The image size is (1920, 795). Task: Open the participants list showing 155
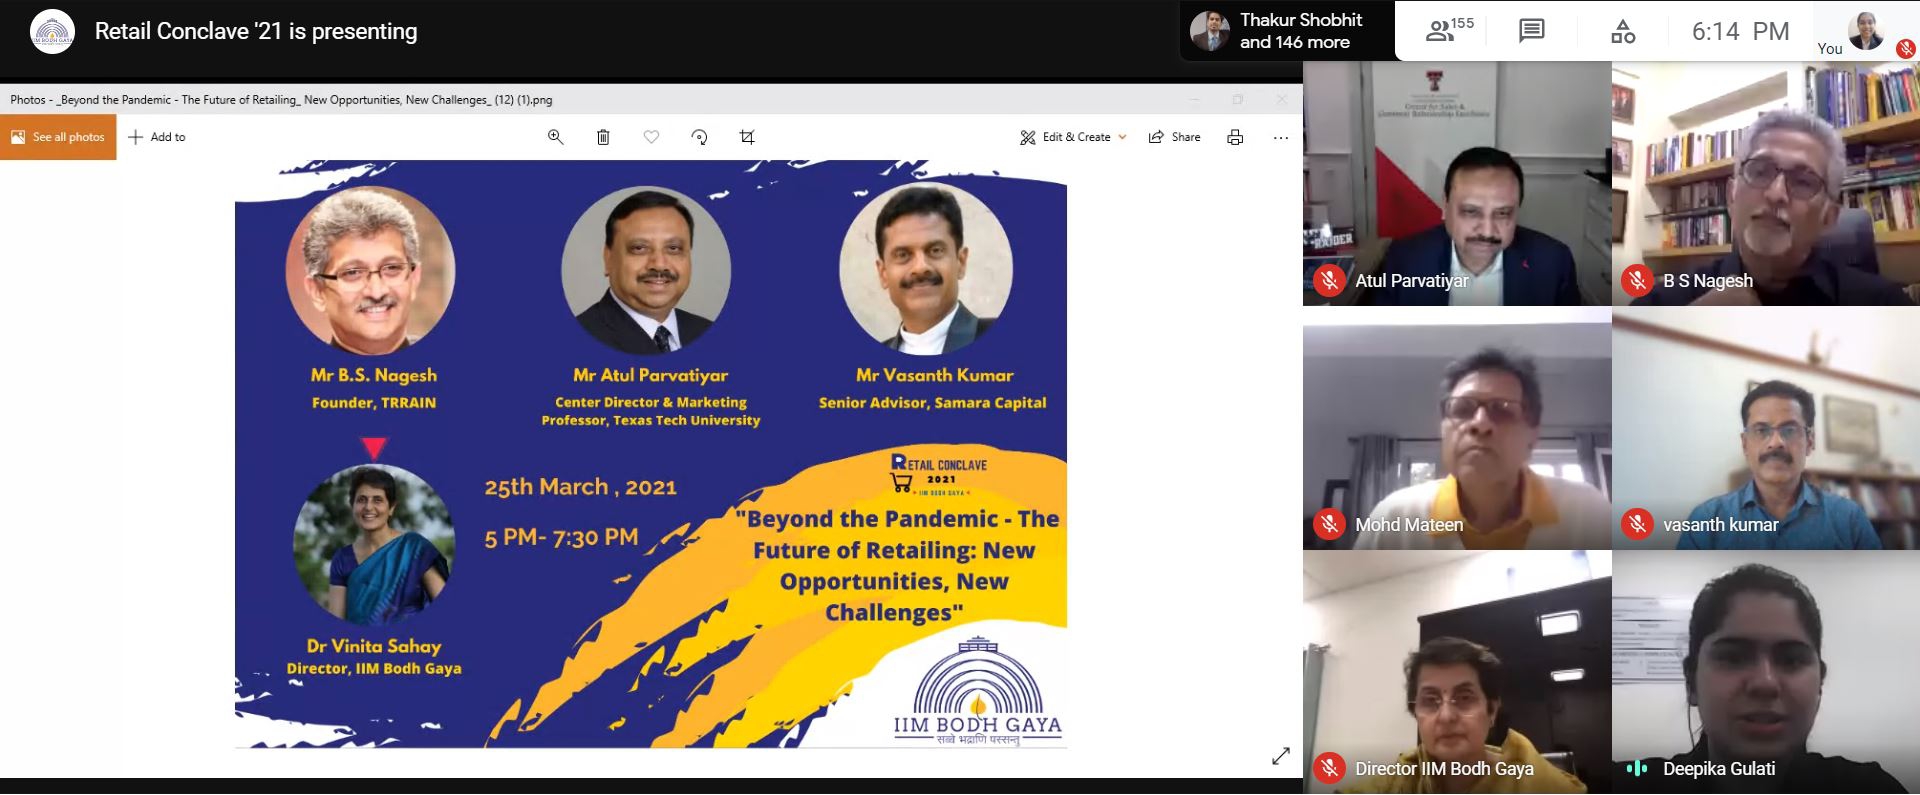click(1448, 31)
